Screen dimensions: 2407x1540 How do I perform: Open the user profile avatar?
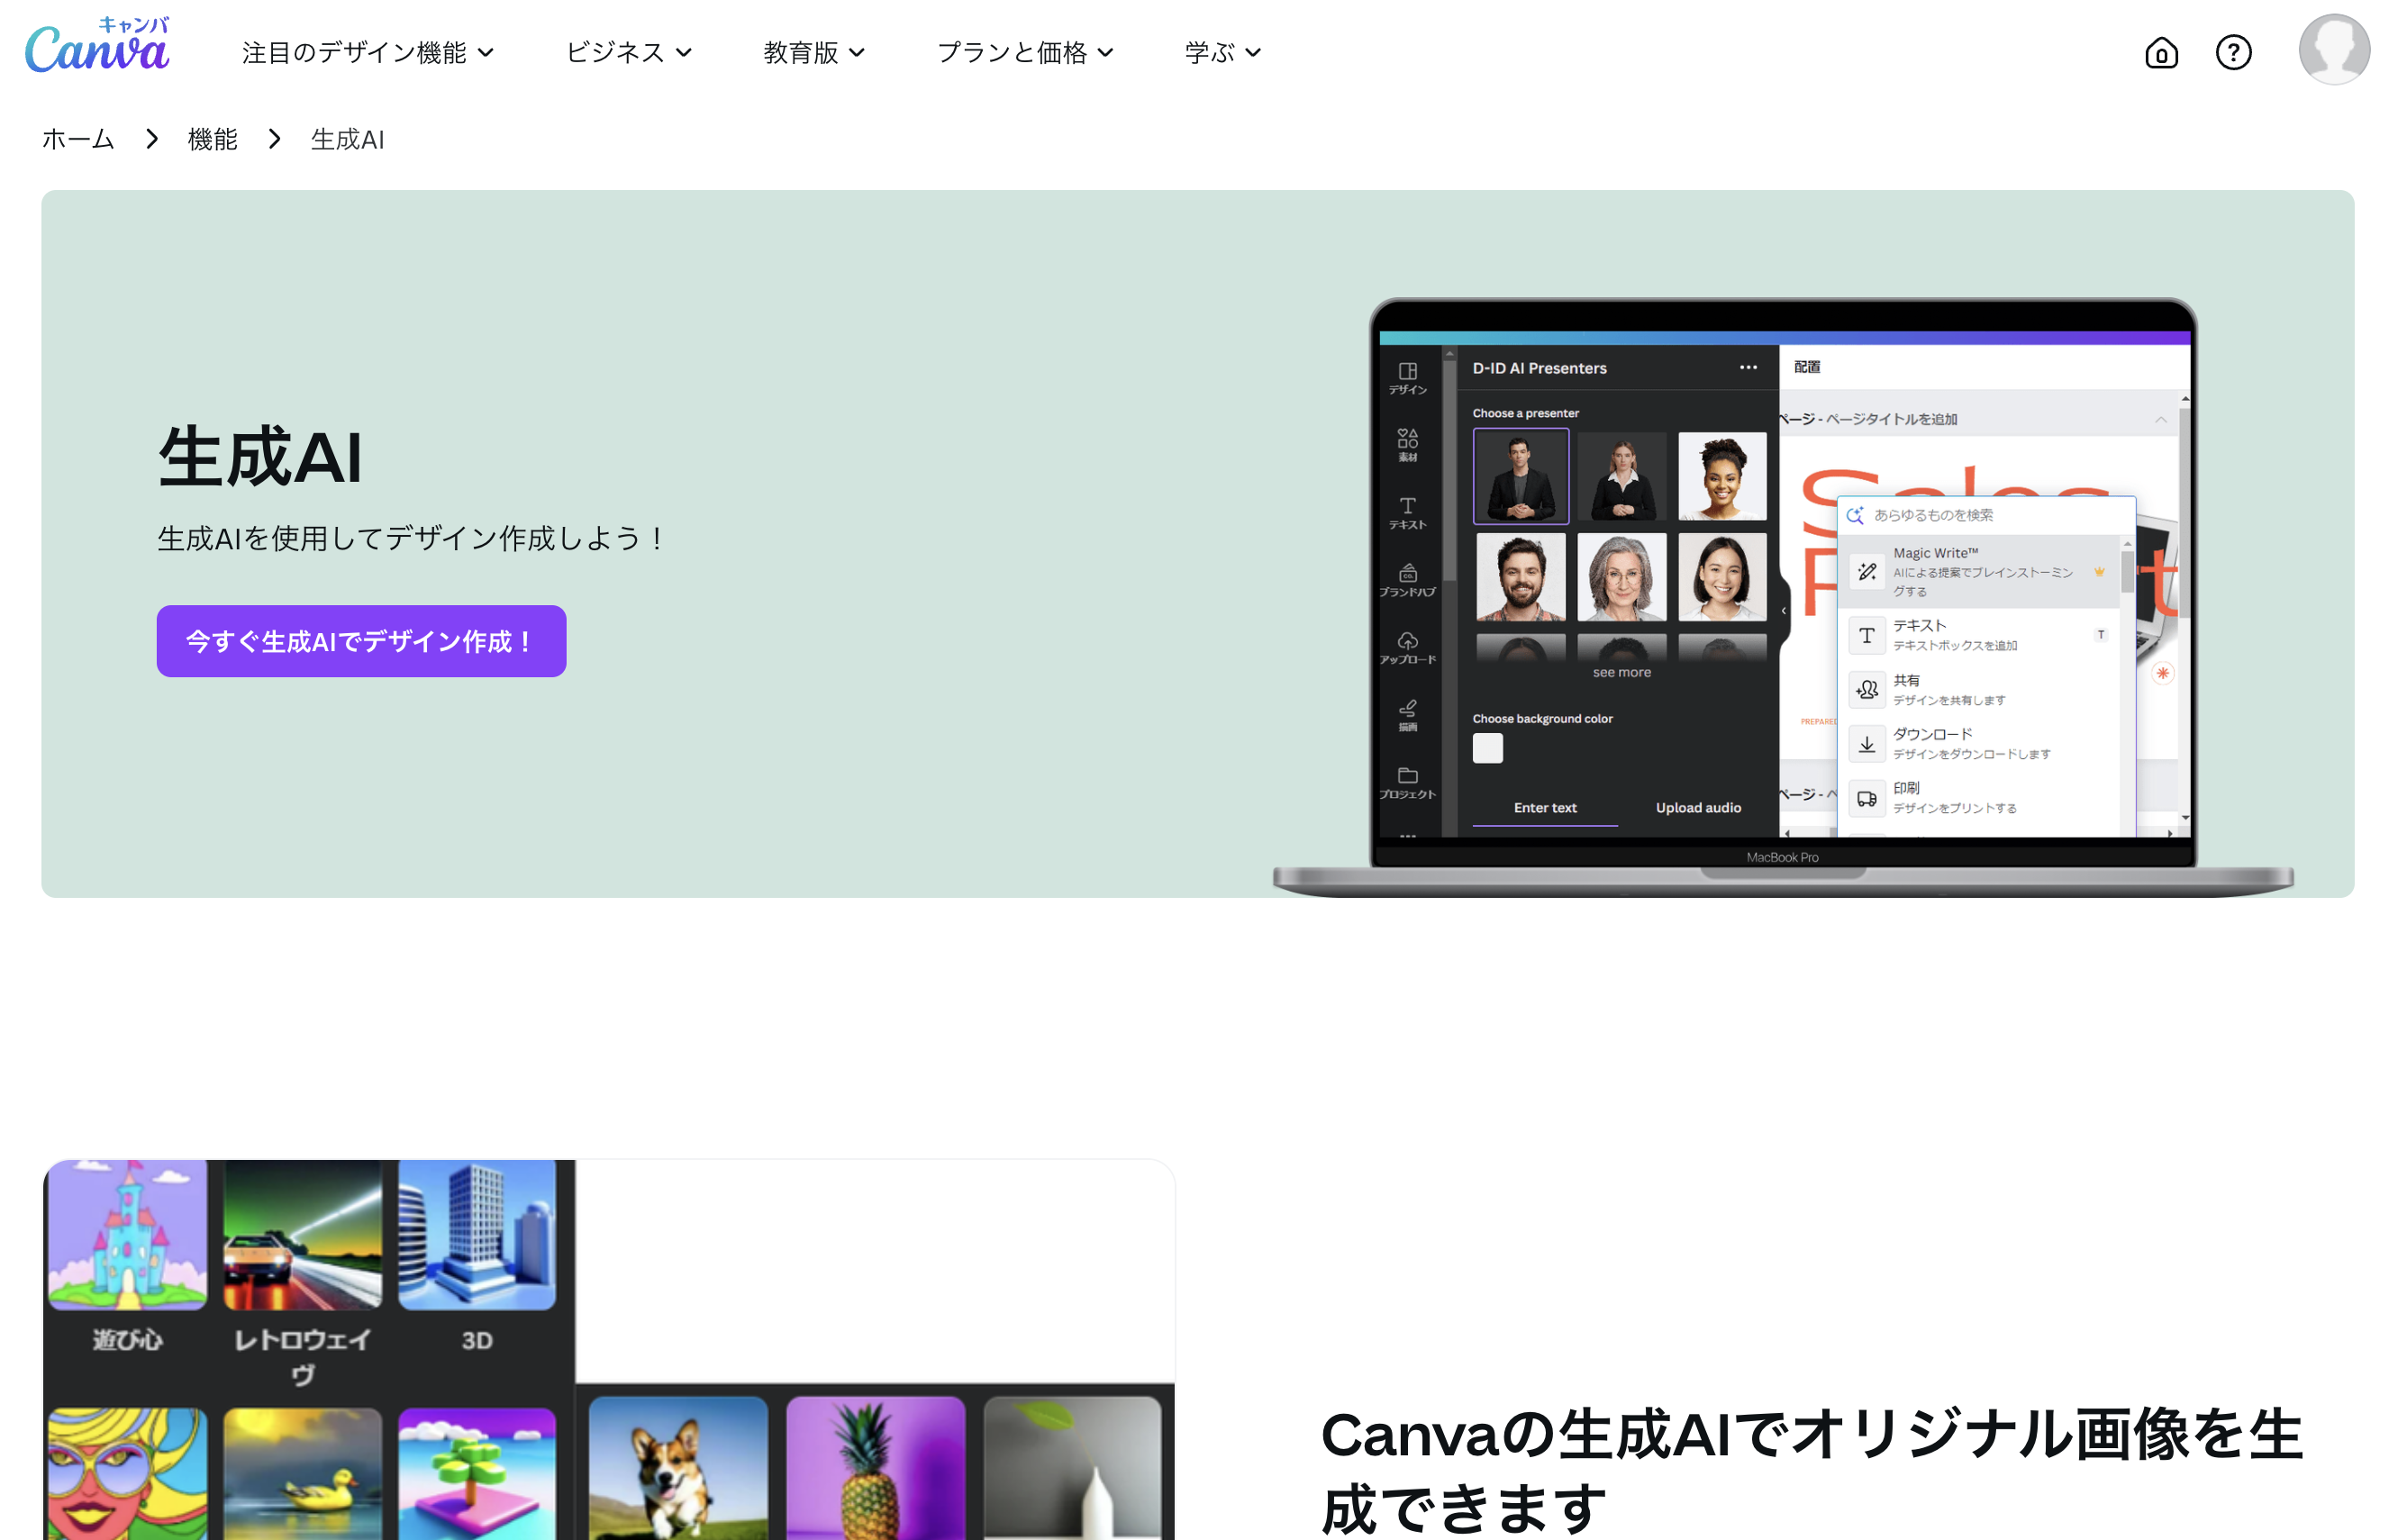coord(2334,49)
